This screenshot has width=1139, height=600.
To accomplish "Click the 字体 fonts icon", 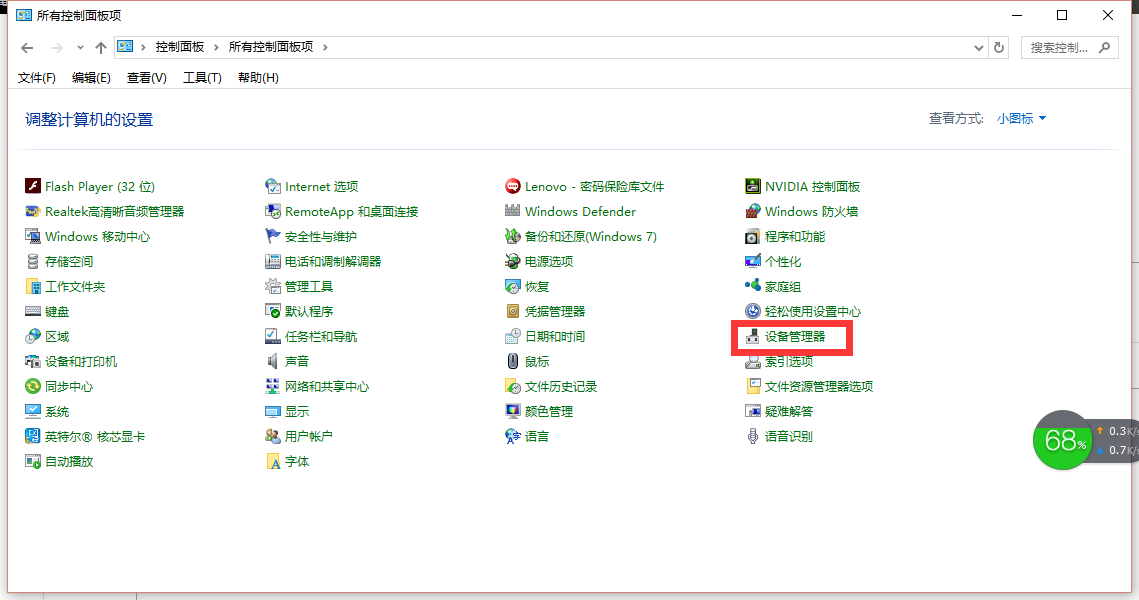I will (x=272, y=461).
